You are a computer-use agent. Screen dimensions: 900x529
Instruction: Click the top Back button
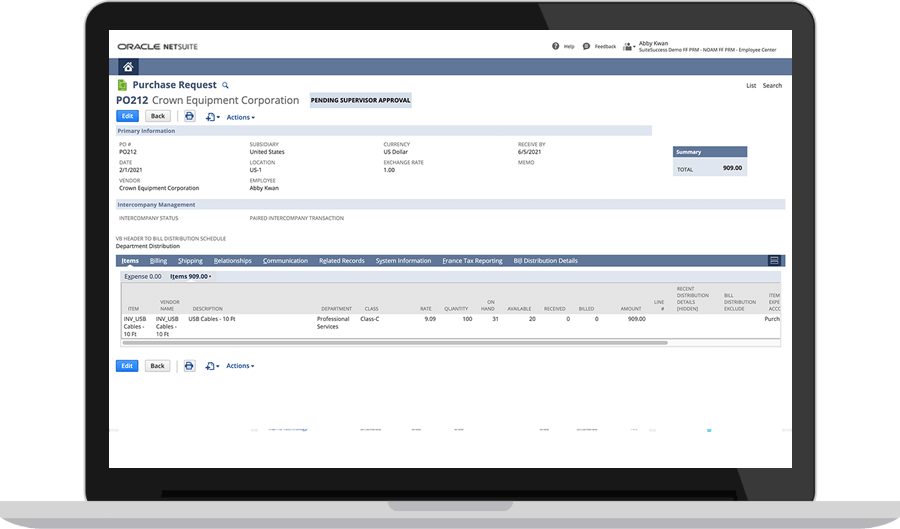(158, 116)
